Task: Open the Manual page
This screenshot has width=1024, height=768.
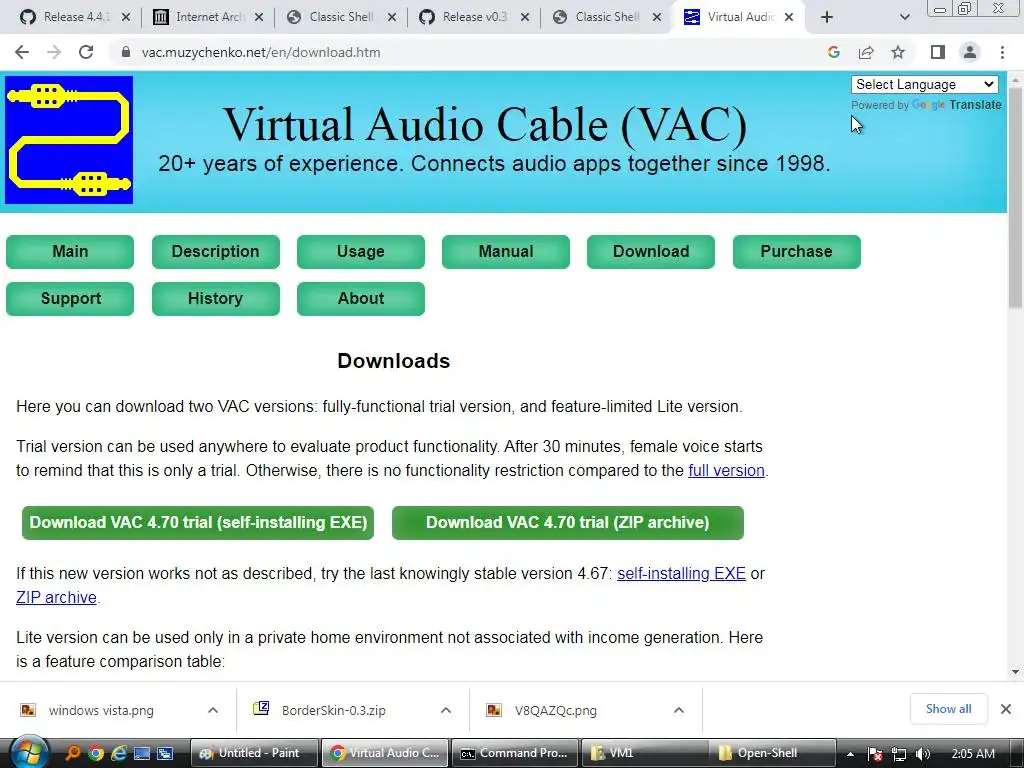Action: click(505, 251)
